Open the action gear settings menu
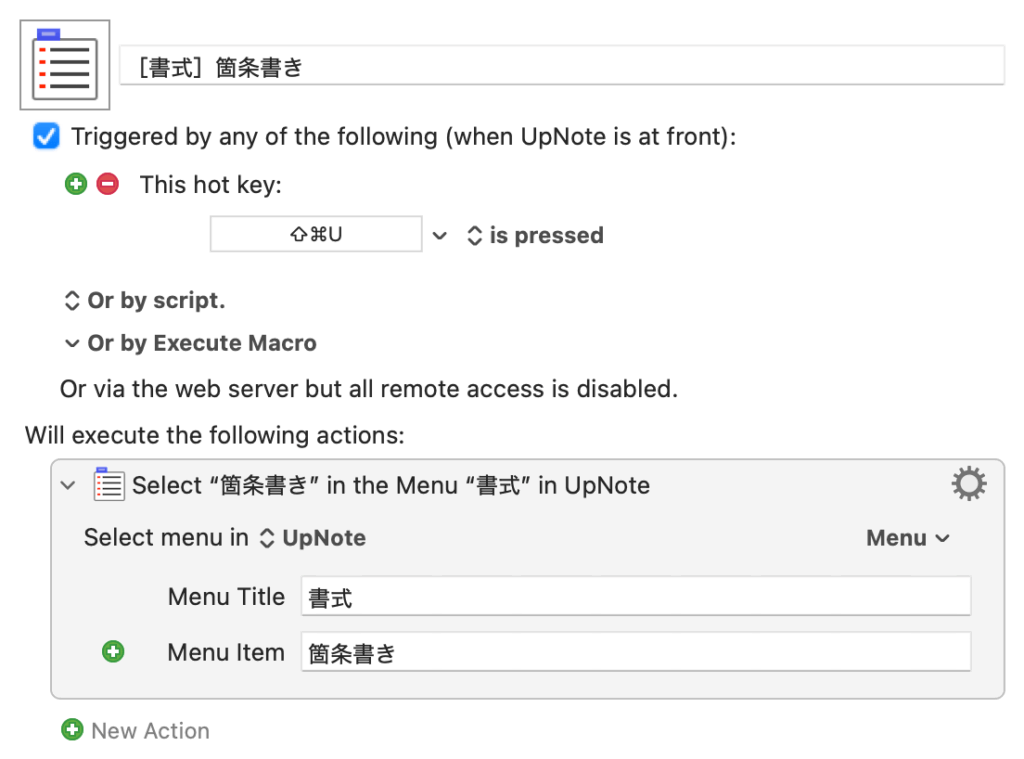Screen dimensions: 1024x759 click(968, 485)
